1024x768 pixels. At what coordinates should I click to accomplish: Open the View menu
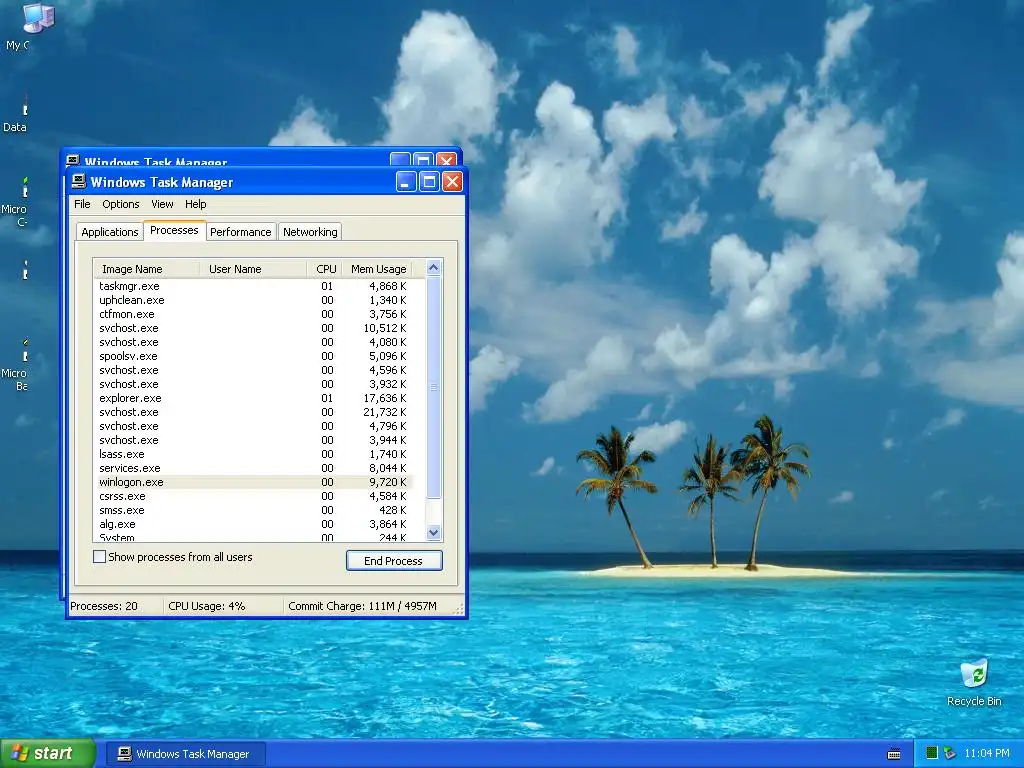pos(162,204)
